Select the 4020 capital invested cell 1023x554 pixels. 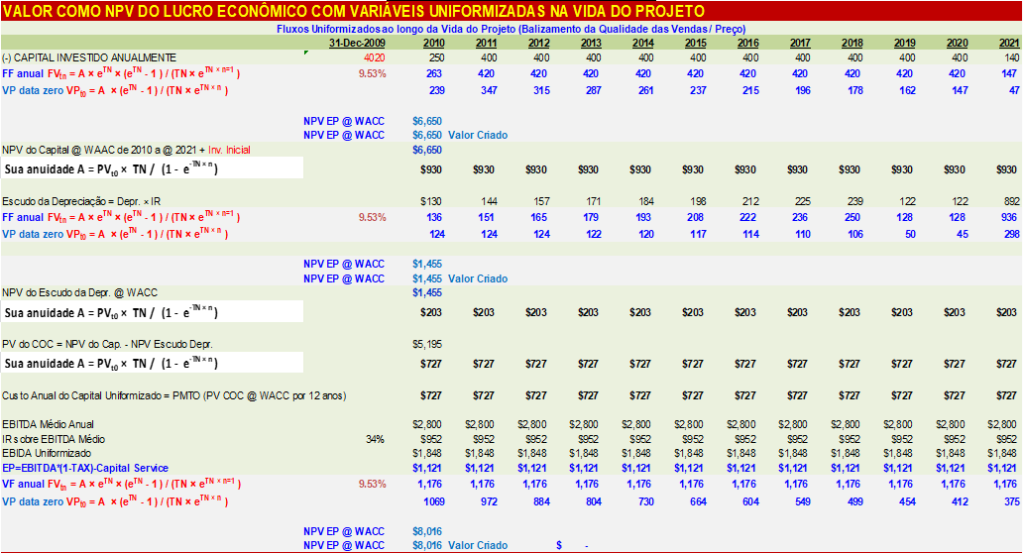pos(372,58)
